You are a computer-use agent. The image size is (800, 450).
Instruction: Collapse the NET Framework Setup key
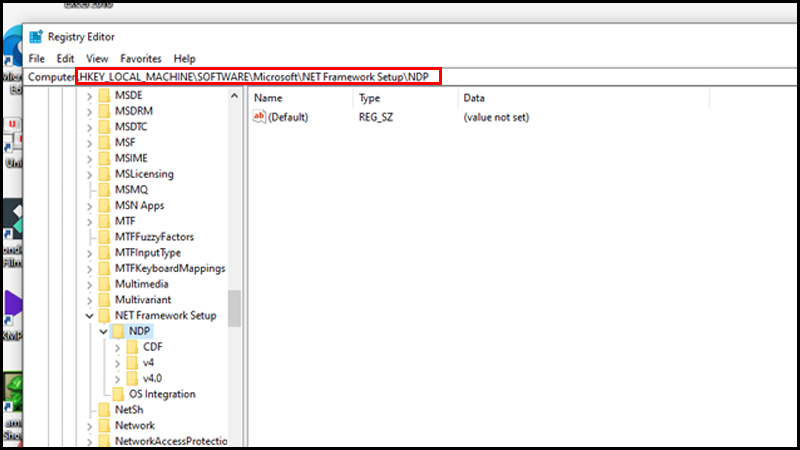coord(89,316)
